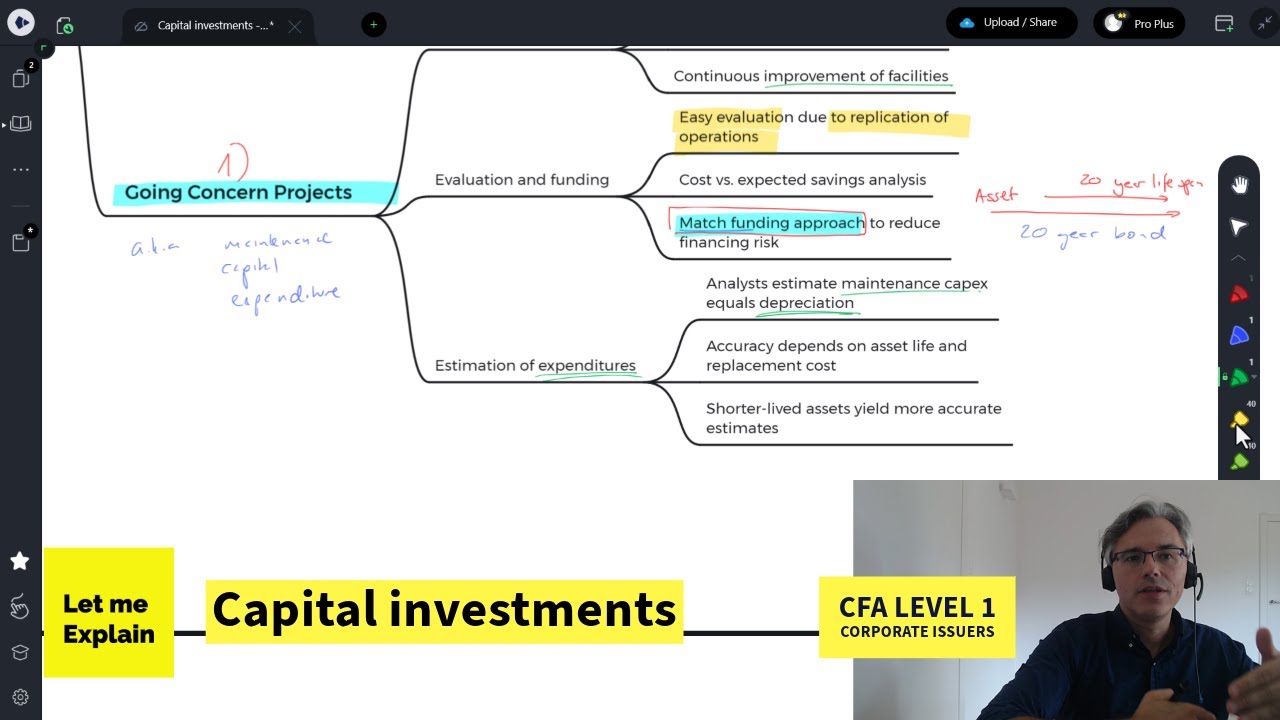This screenshot has width=1280, height=720.
Task: Open the Pro Plus account menu
Action: 1139,23
